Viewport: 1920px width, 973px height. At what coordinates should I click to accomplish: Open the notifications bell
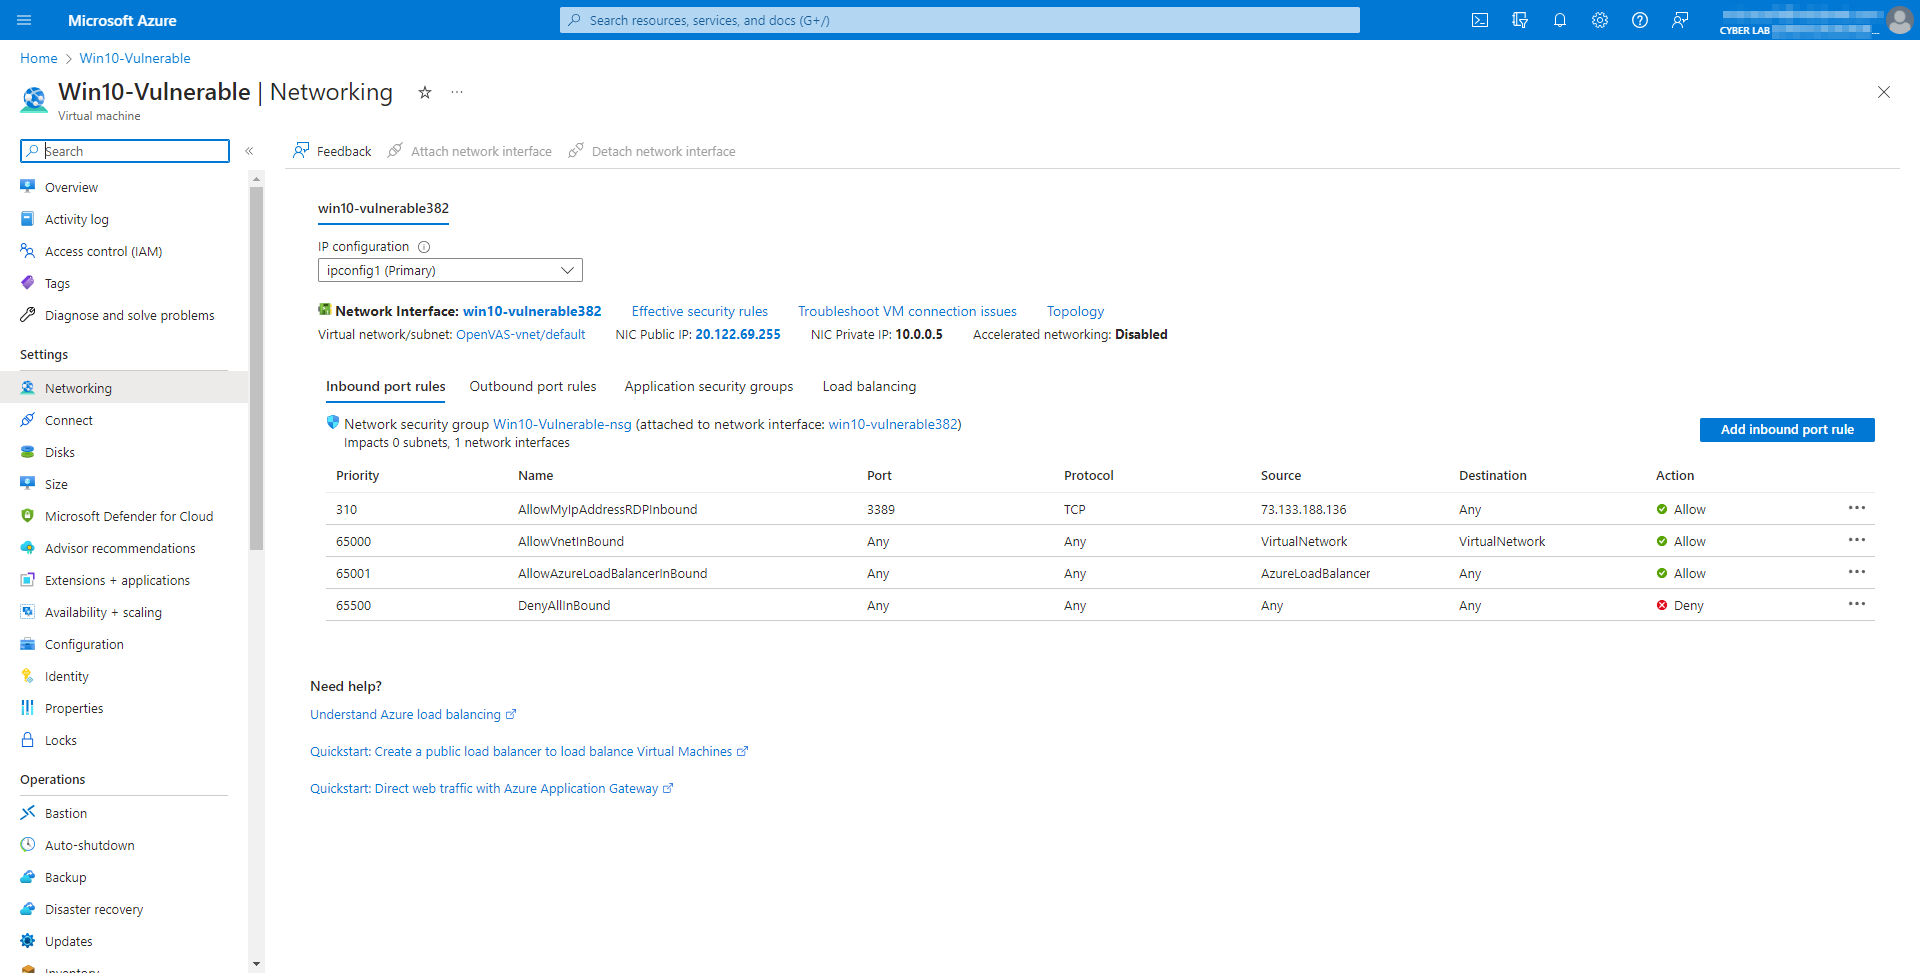tap(1560, 20)
